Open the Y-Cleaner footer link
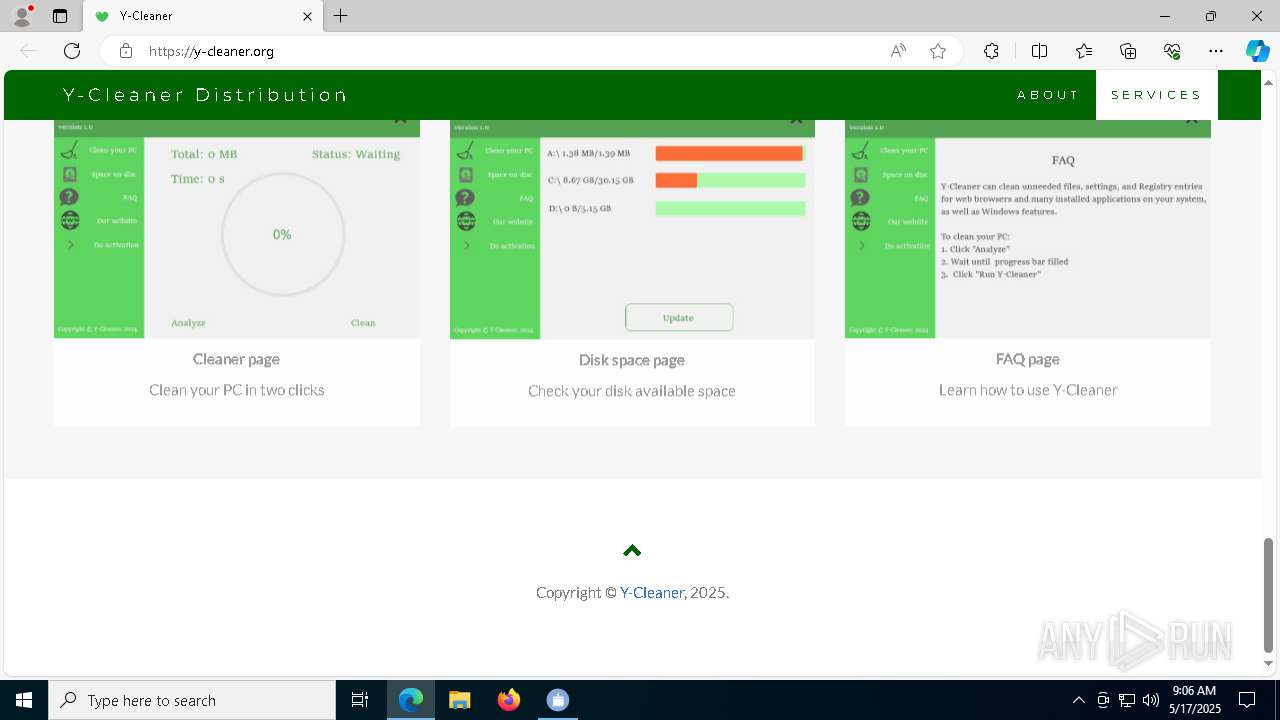The width and height of the screenshot is (1280, 720). pyautogui.click(x=652, y=592)
